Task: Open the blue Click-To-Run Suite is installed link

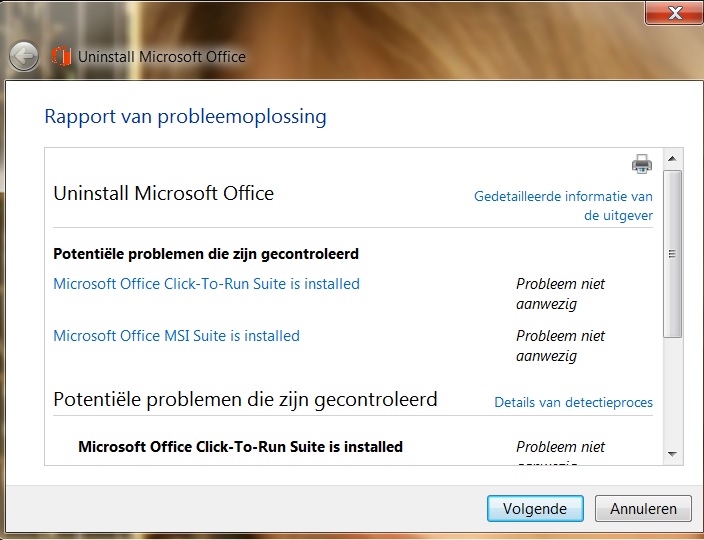Action: [x=206, y=284]
